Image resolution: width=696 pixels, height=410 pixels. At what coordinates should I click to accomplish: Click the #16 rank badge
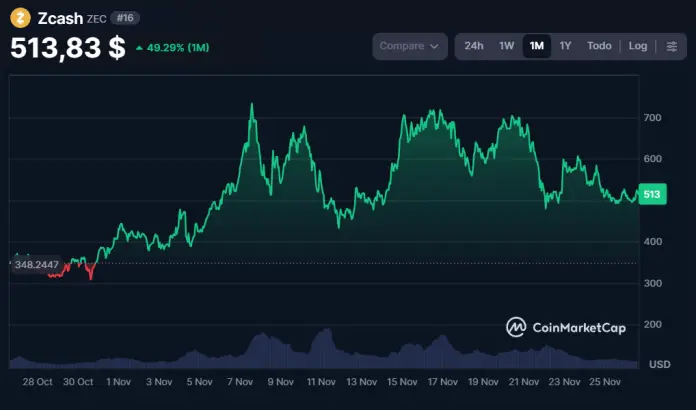coord(125,18)
